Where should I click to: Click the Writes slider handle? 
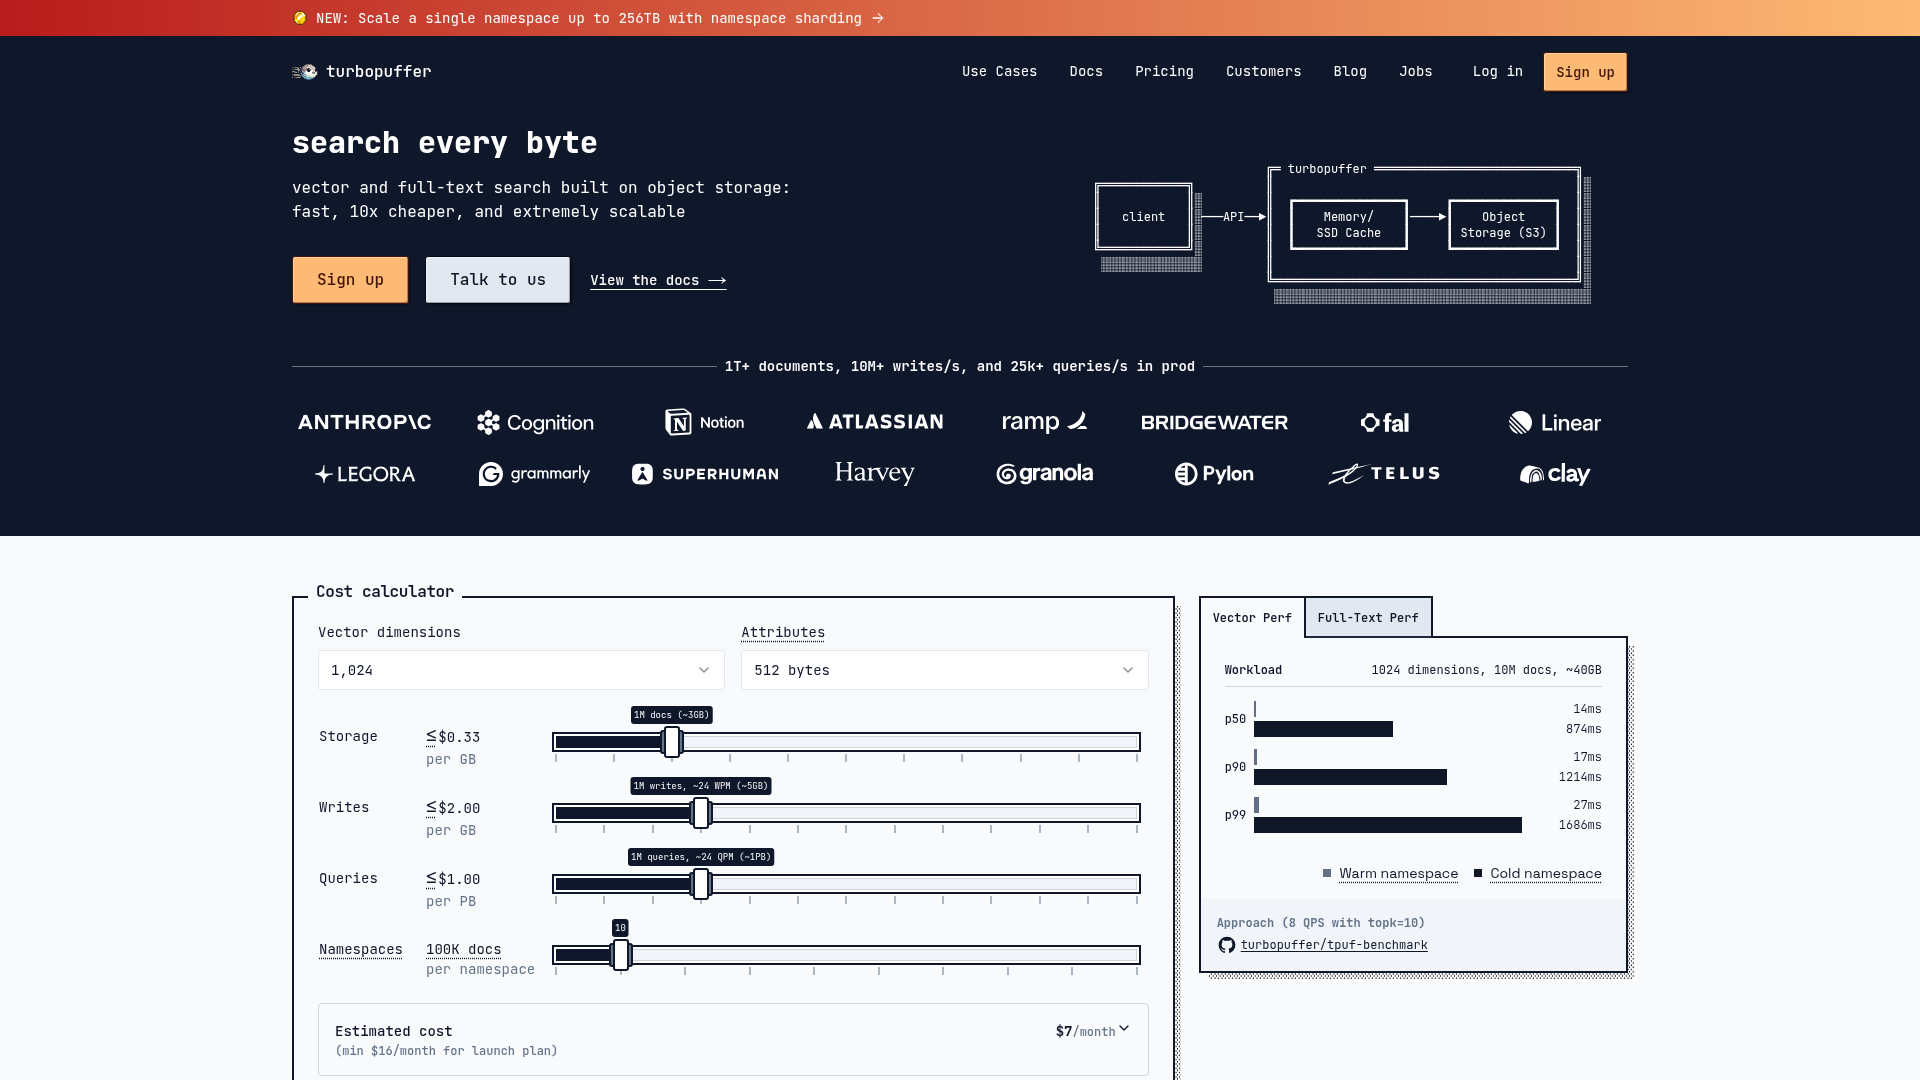702,813
